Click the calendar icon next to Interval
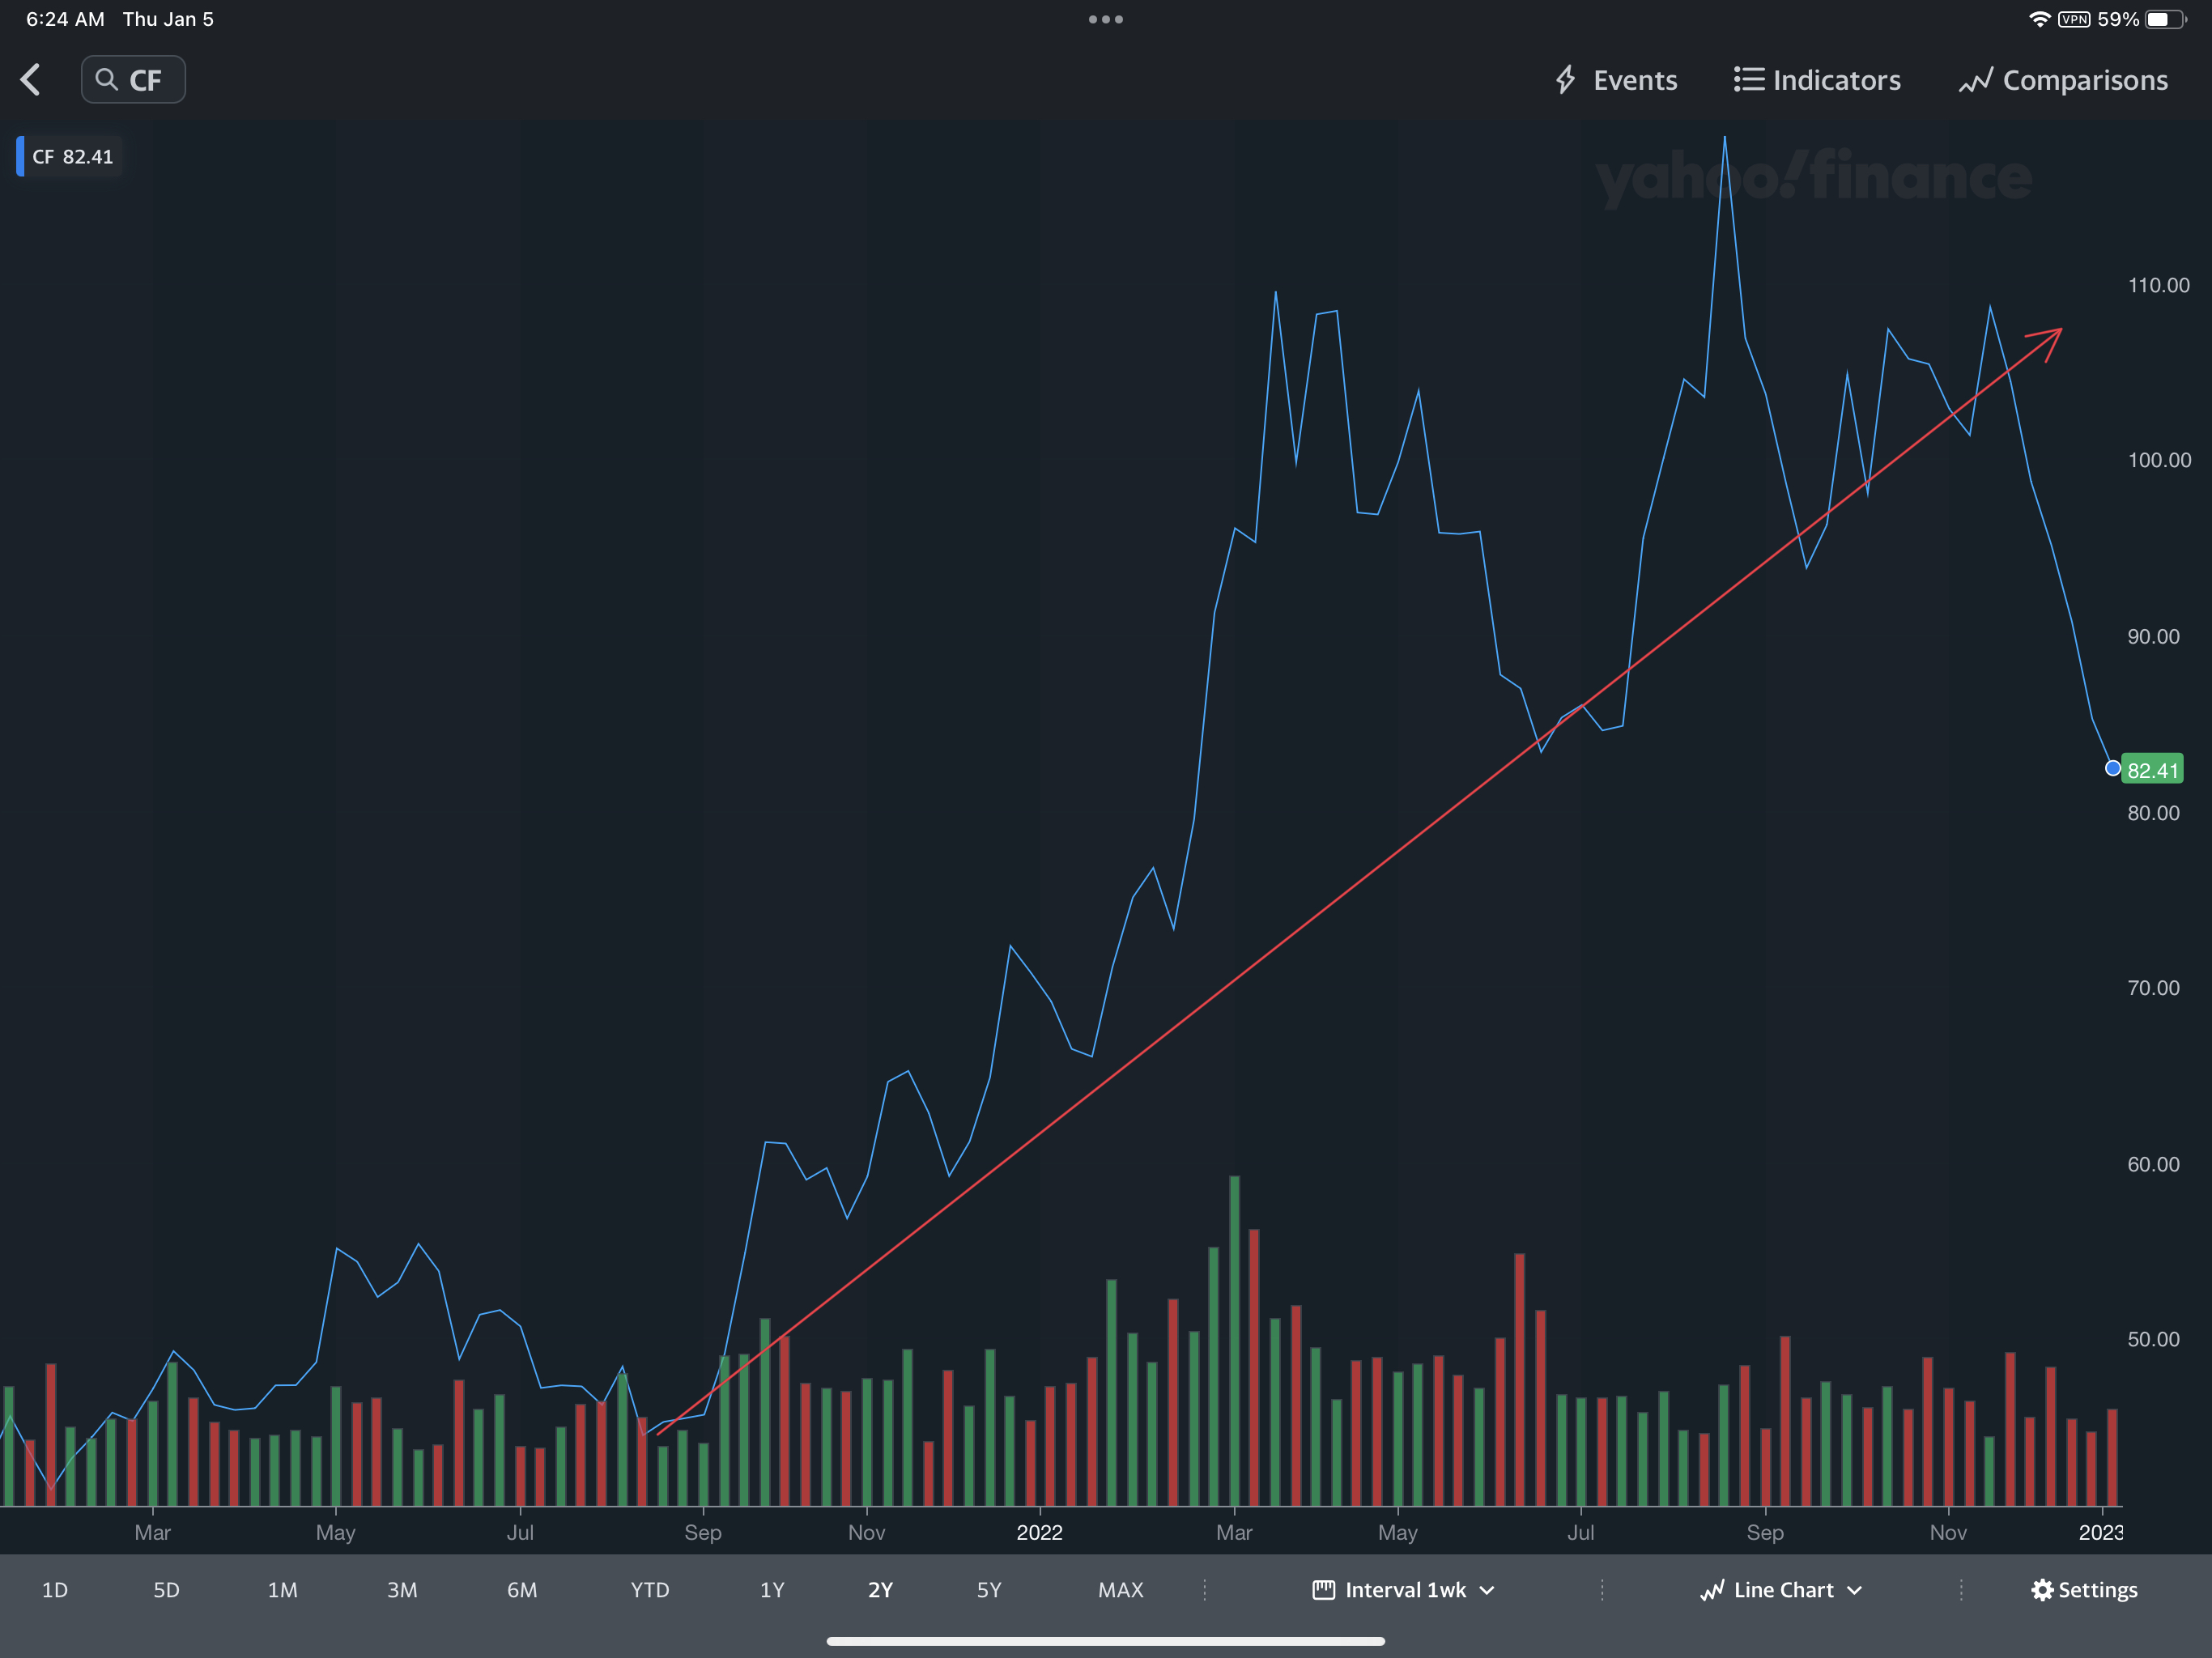Viewport: 2212px width, 1658px height. [1323, 1590]
